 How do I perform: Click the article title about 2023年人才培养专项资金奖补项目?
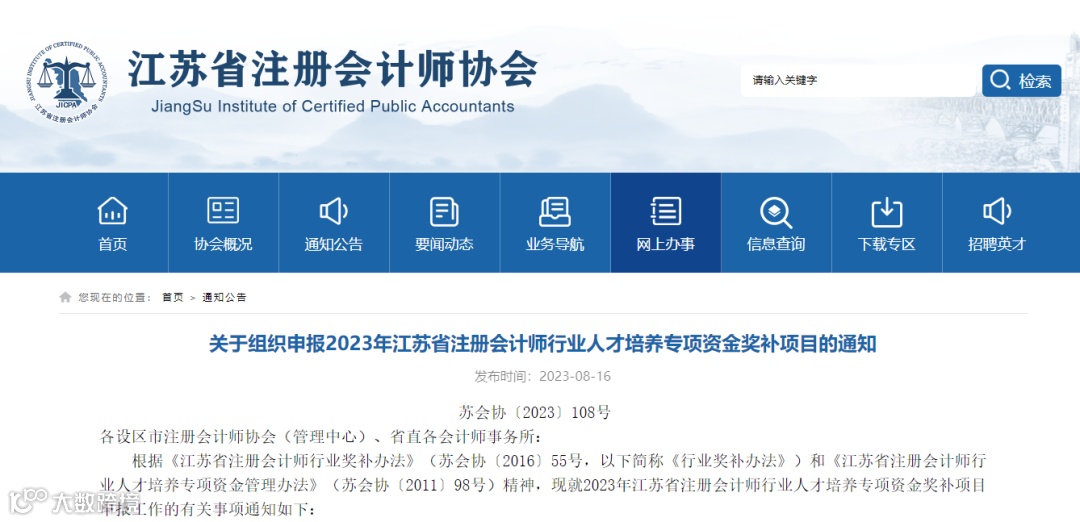[543, 344]
